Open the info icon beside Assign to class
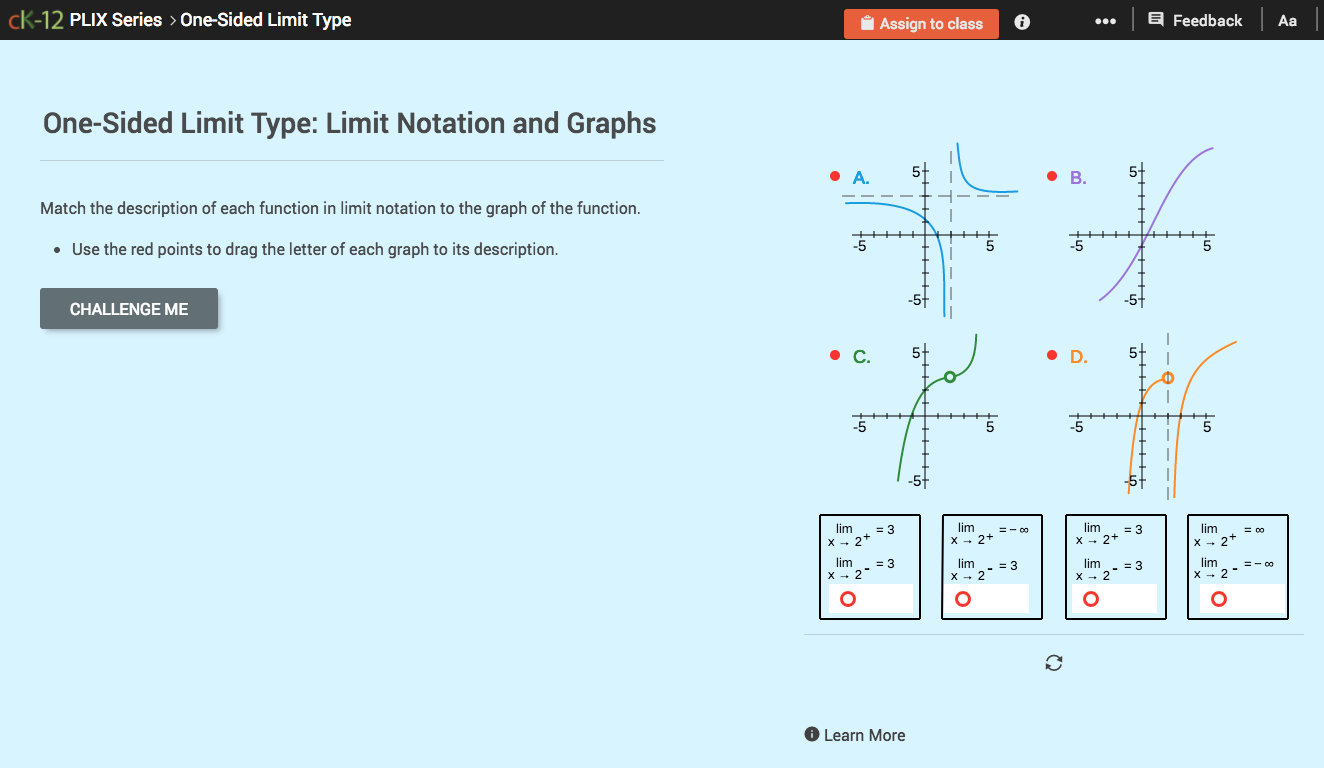The image size is (1324, 768). click(1021, 21)
